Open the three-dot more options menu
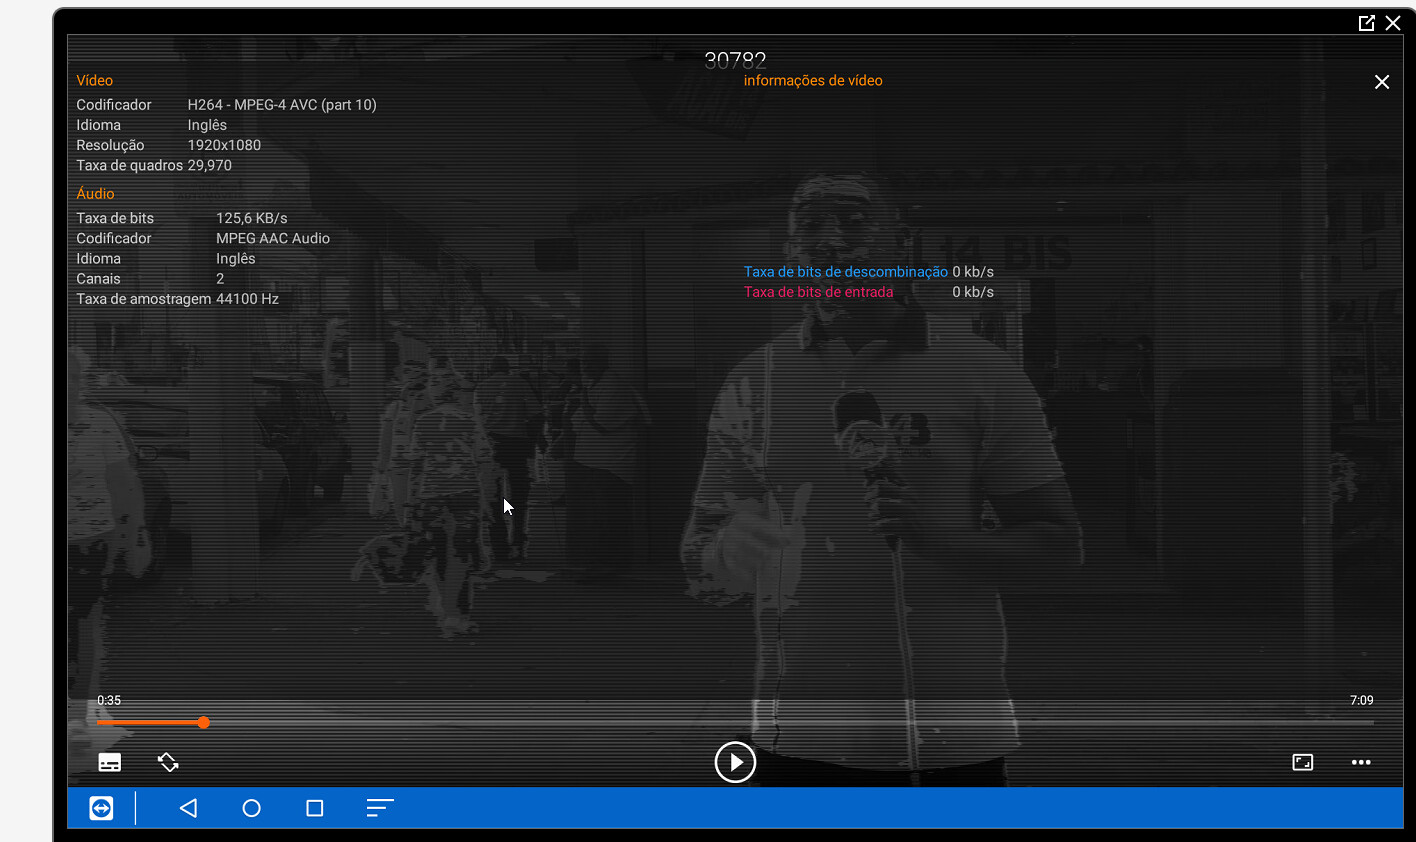This screenshot has width=1416, height=842. coord(1361,763)
